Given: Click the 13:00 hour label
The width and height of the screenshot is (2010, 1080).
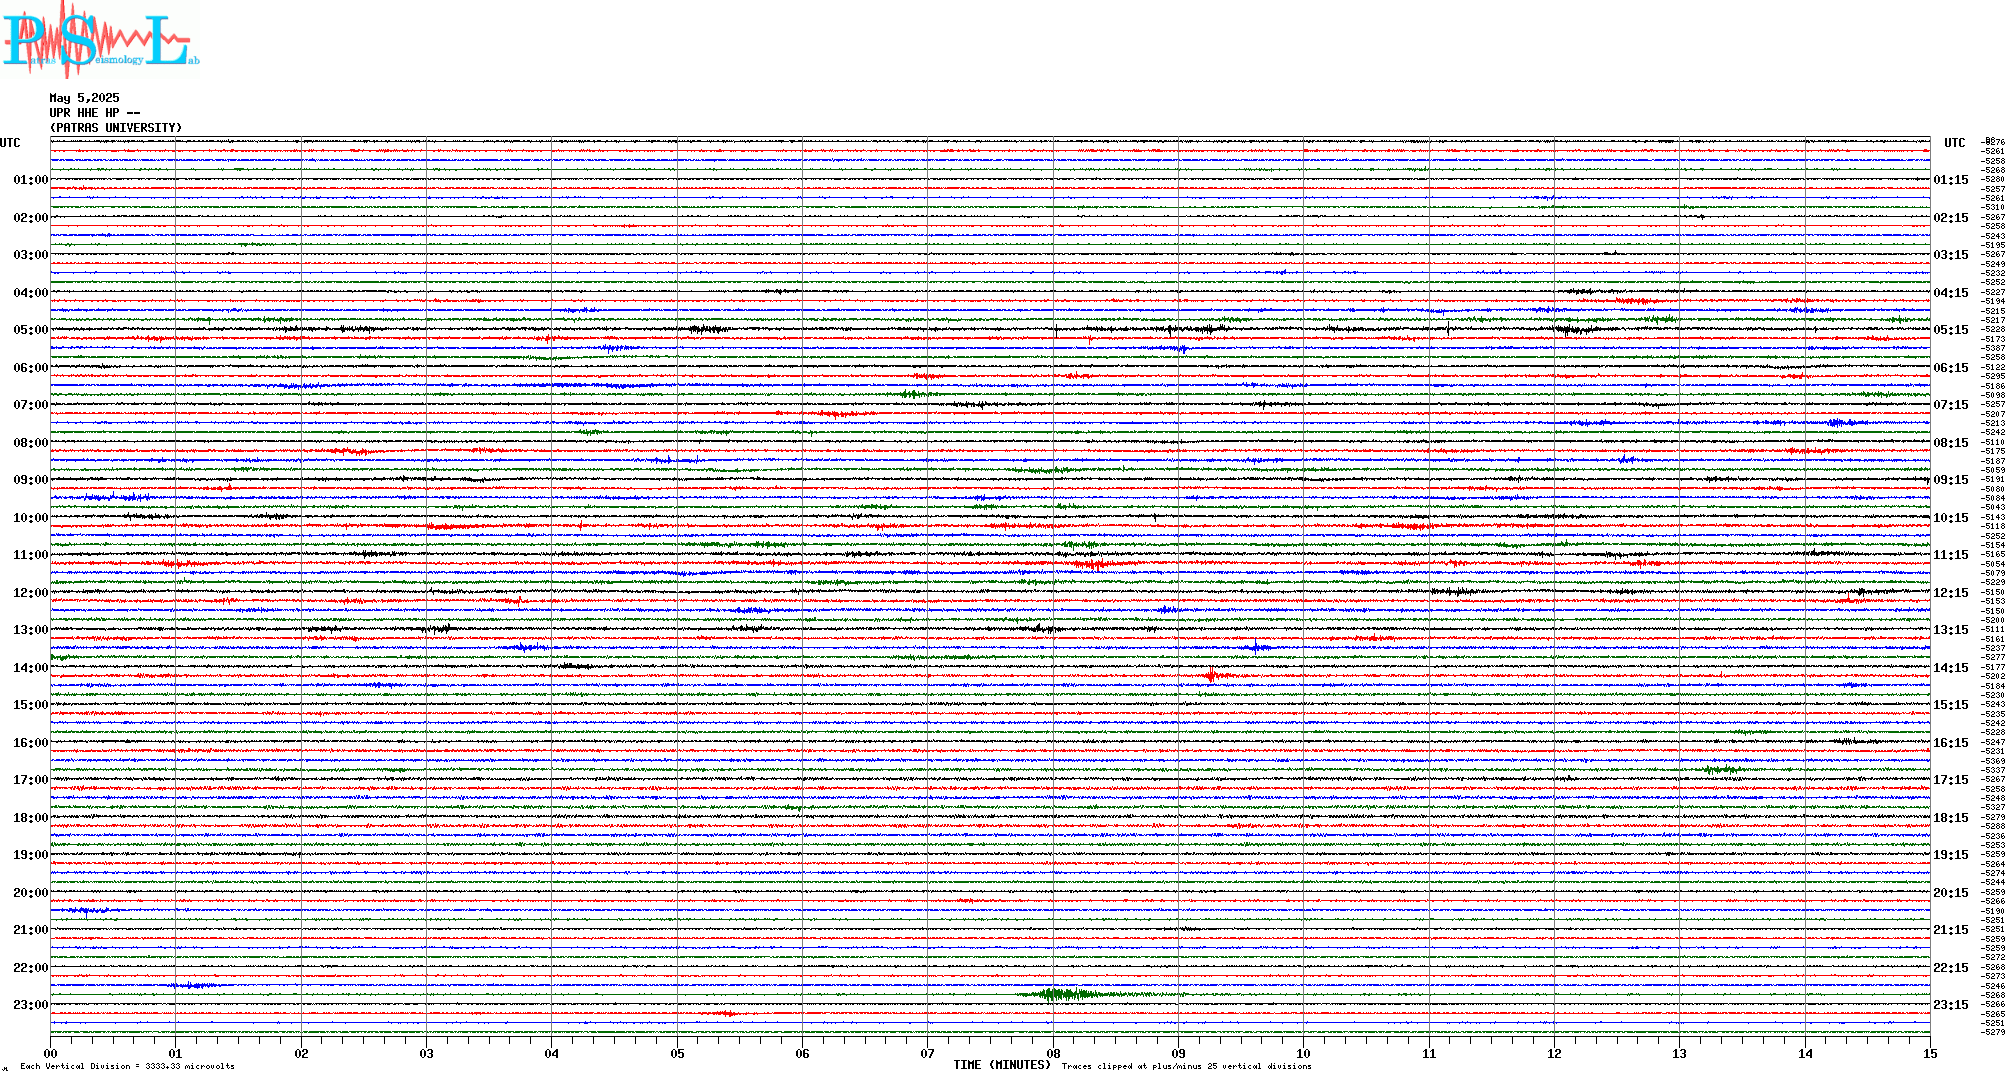Looking at the screenshot, I should (x=31, y=630).
